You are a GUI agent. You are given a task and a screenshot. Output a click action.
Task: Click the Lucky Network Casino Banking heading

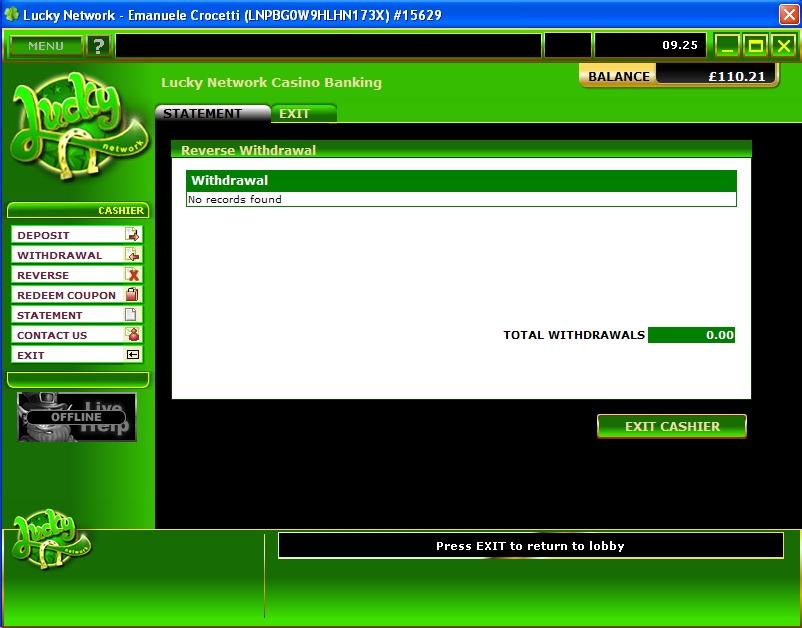tap(272, 83)
